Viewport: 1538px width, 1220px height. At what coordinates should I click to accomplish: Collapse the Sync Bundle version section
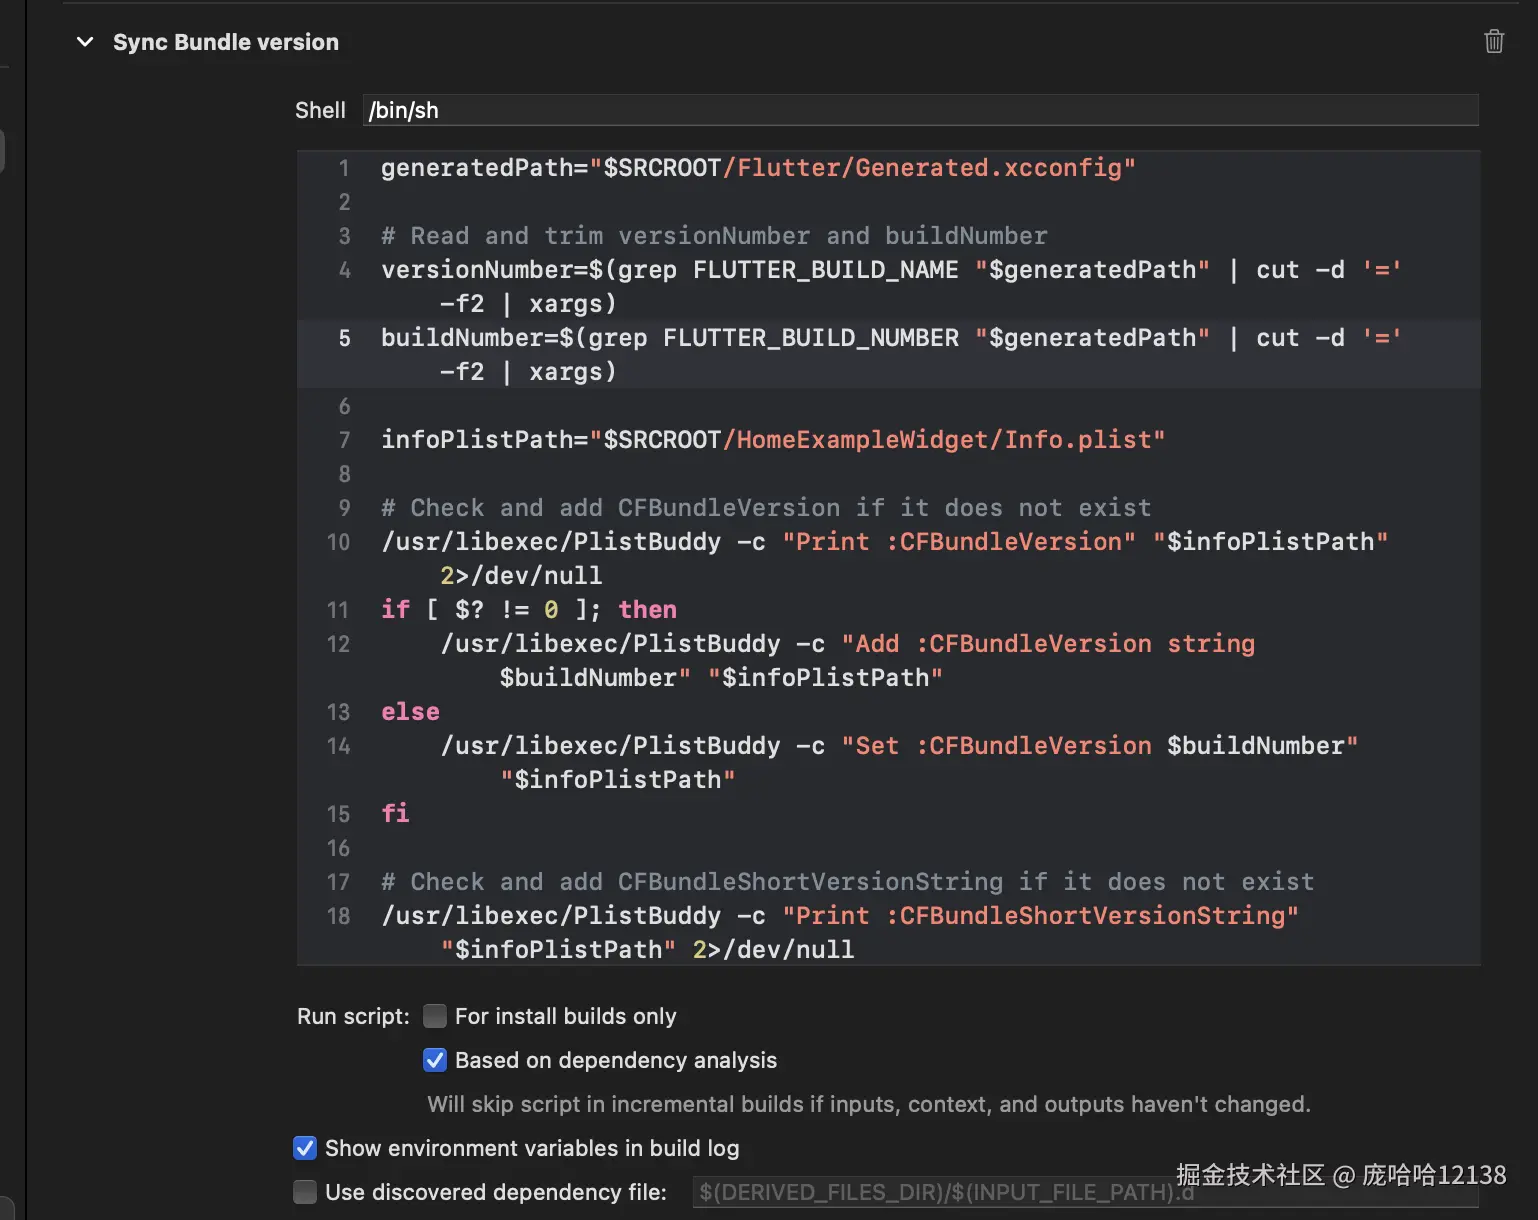[85, 42]
